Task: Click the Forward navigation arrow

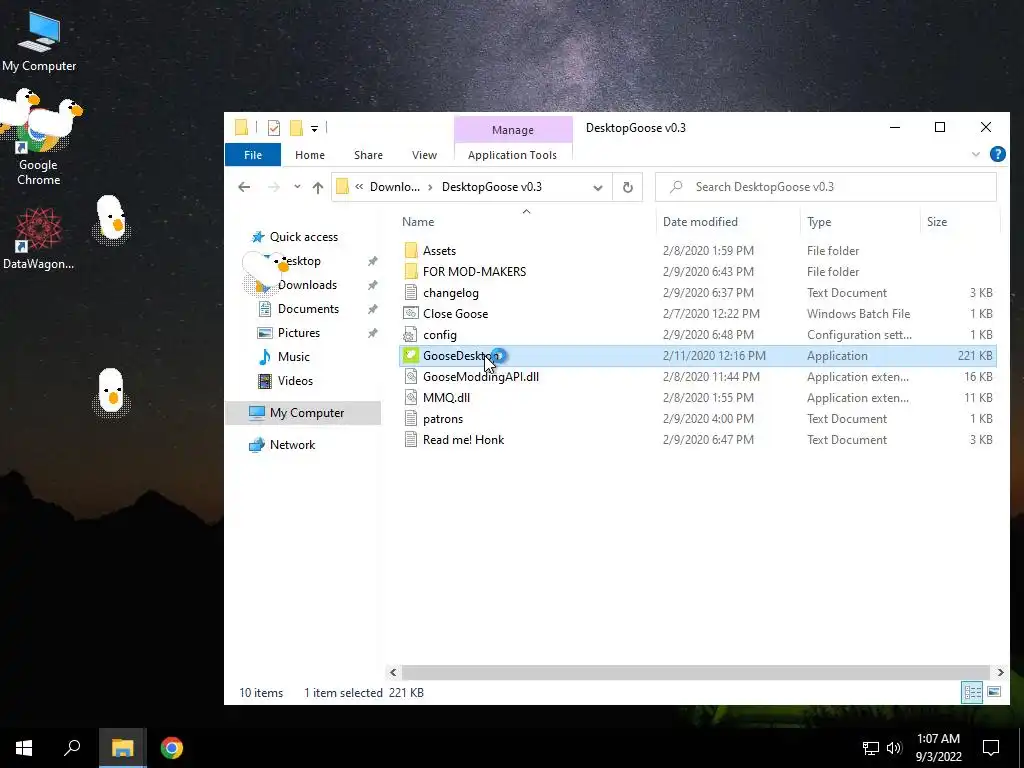Action: pyautogui.click(x=274, y=187)
